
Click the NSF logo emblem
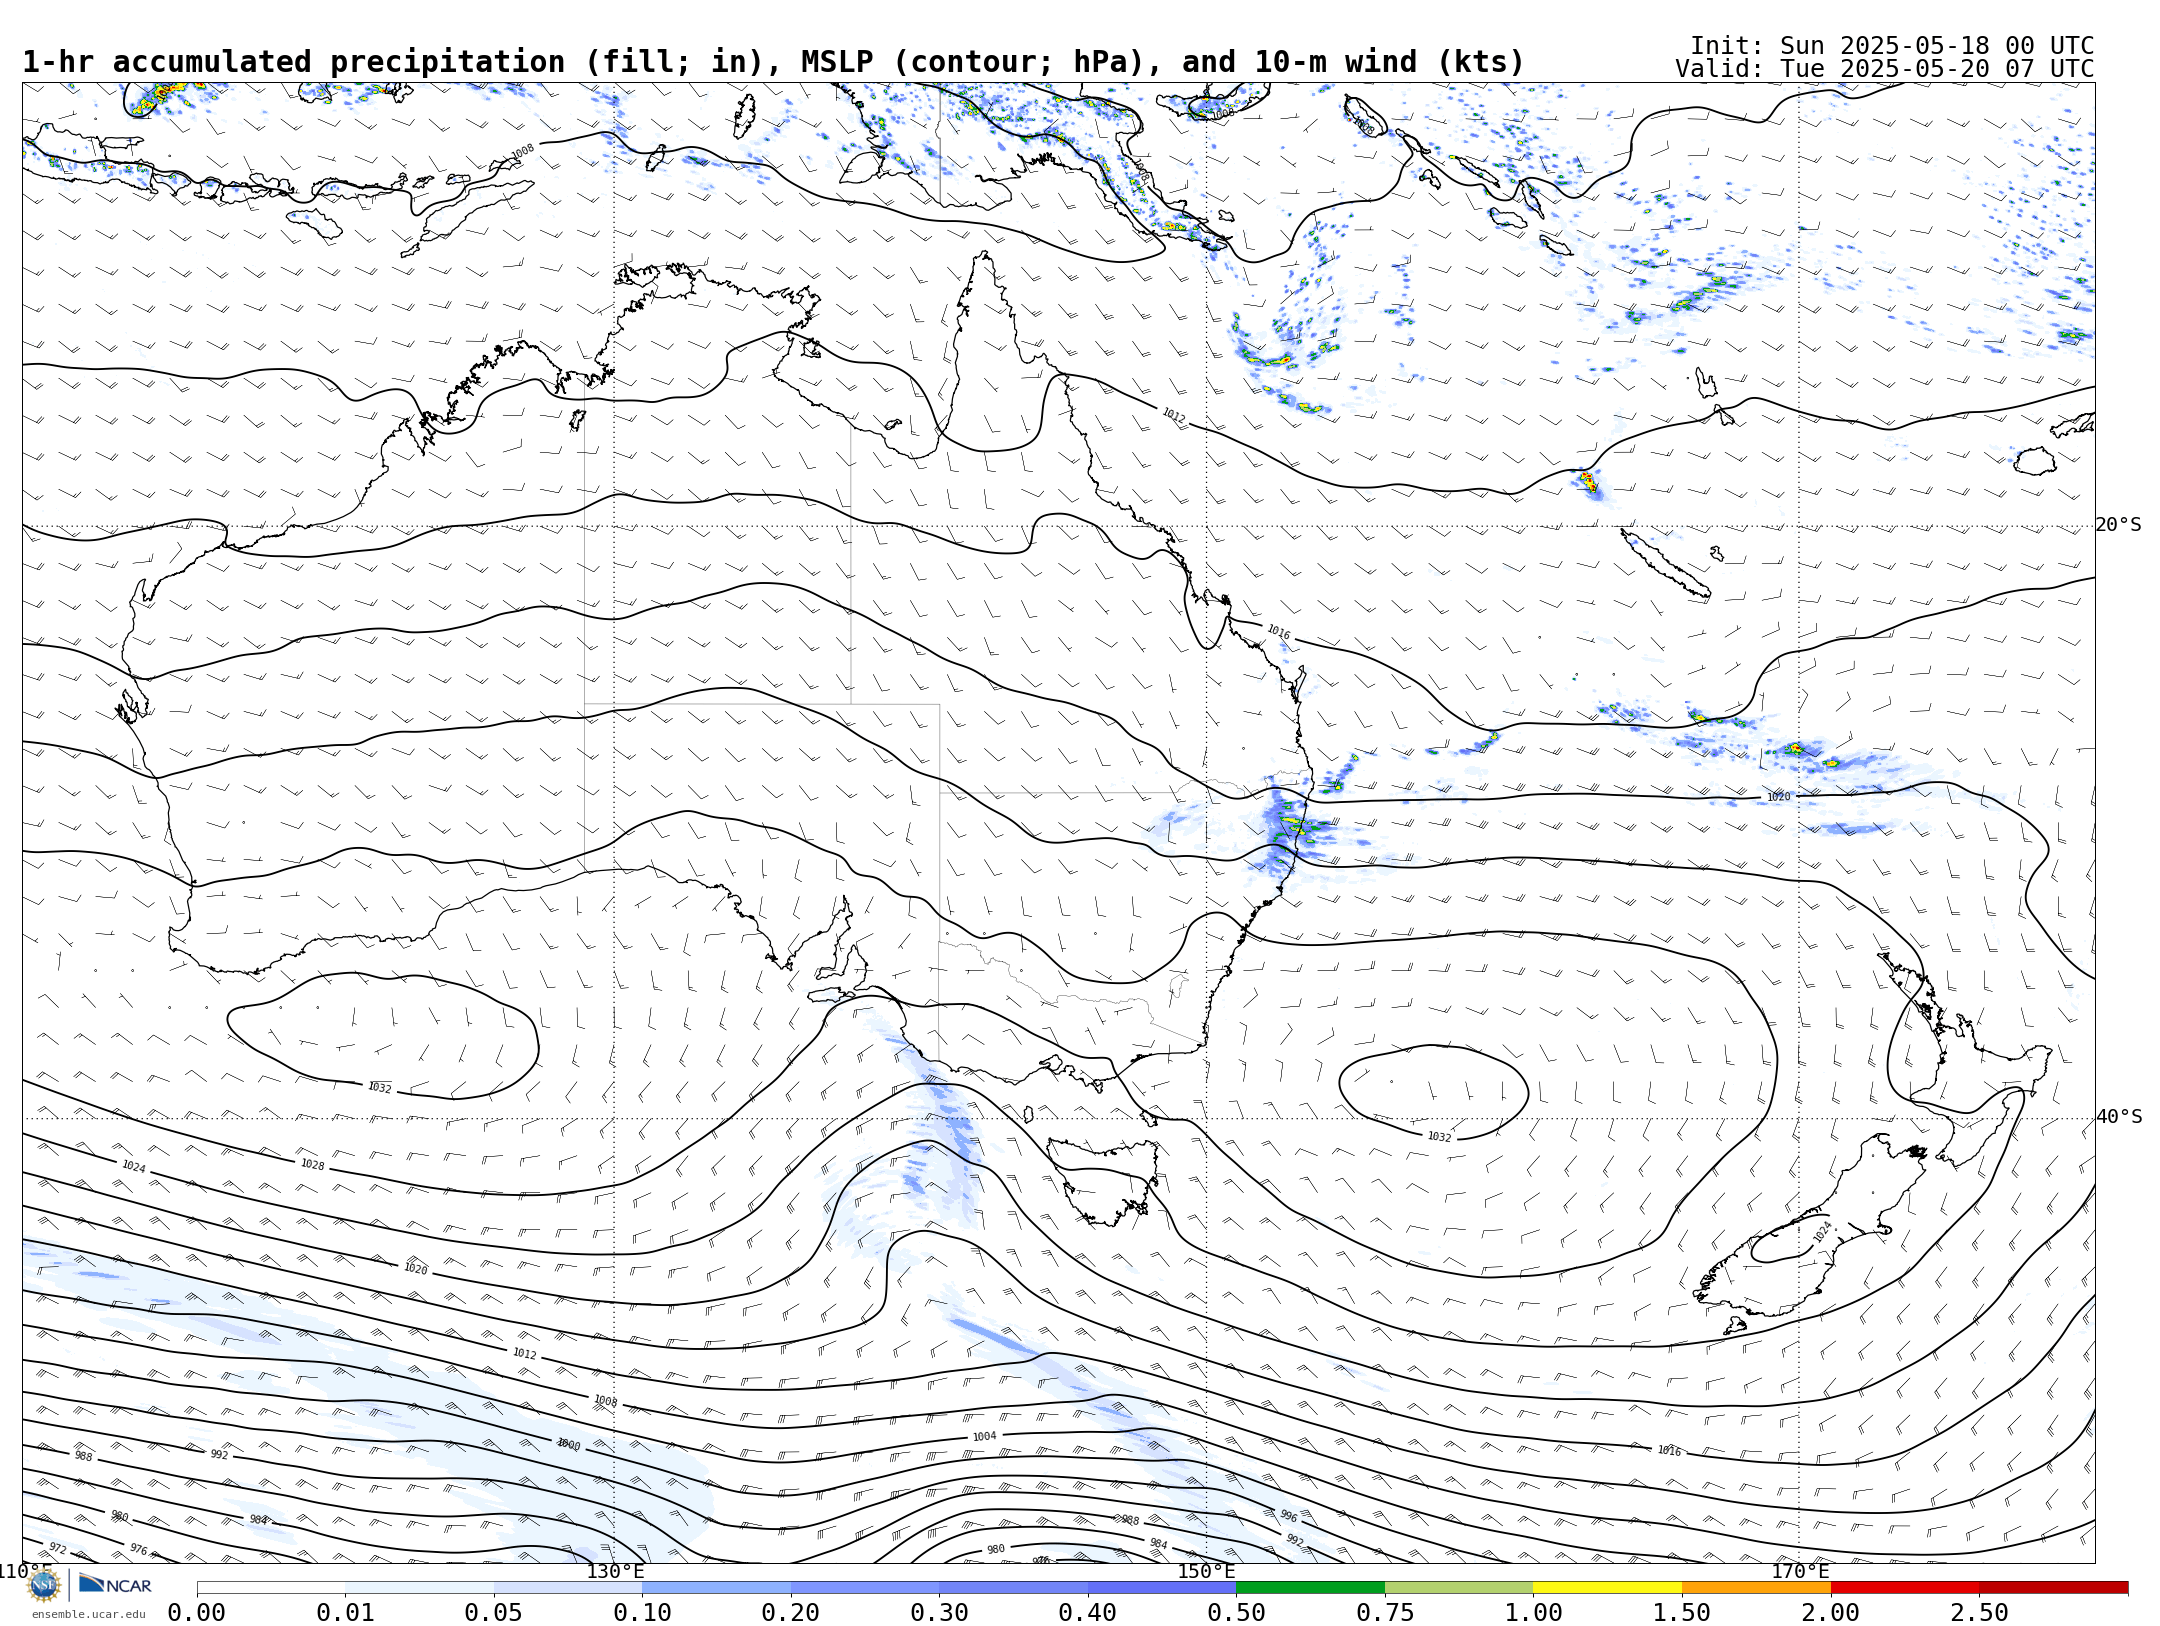[x=43, y=1585]
